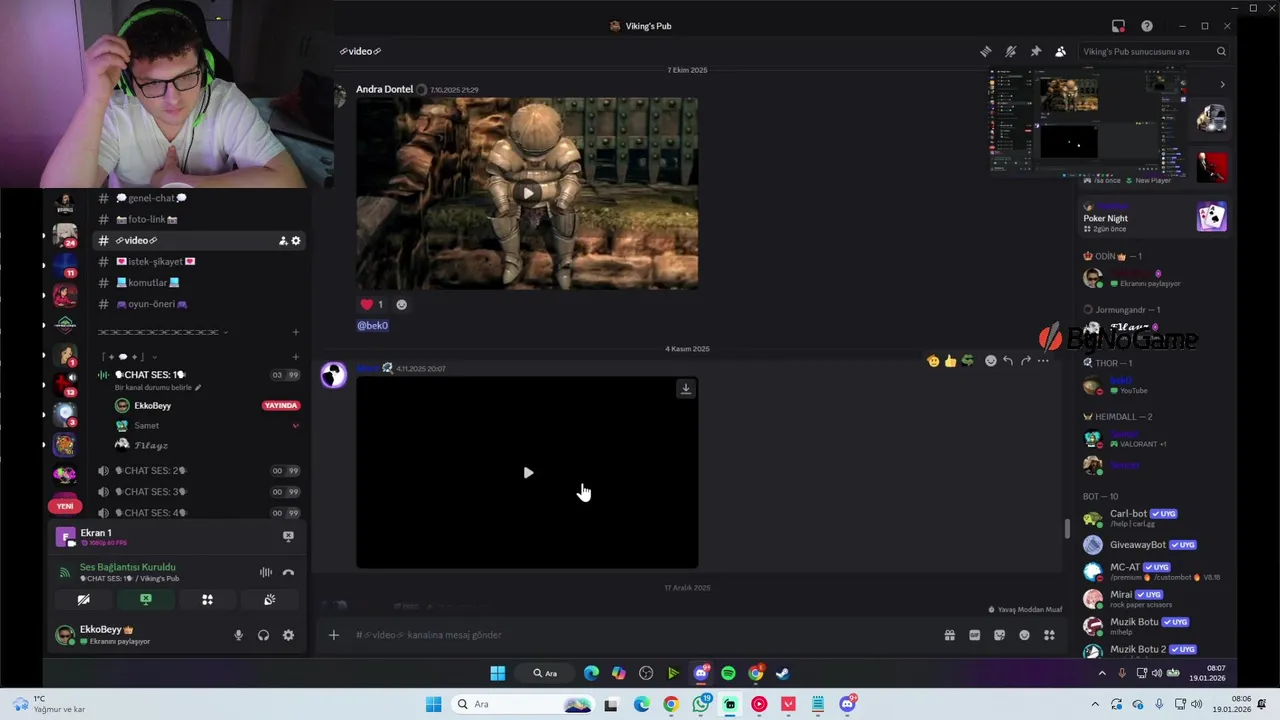Open the genel-chat channel
Screen dimensions: 1280x720
click(198, 198)
